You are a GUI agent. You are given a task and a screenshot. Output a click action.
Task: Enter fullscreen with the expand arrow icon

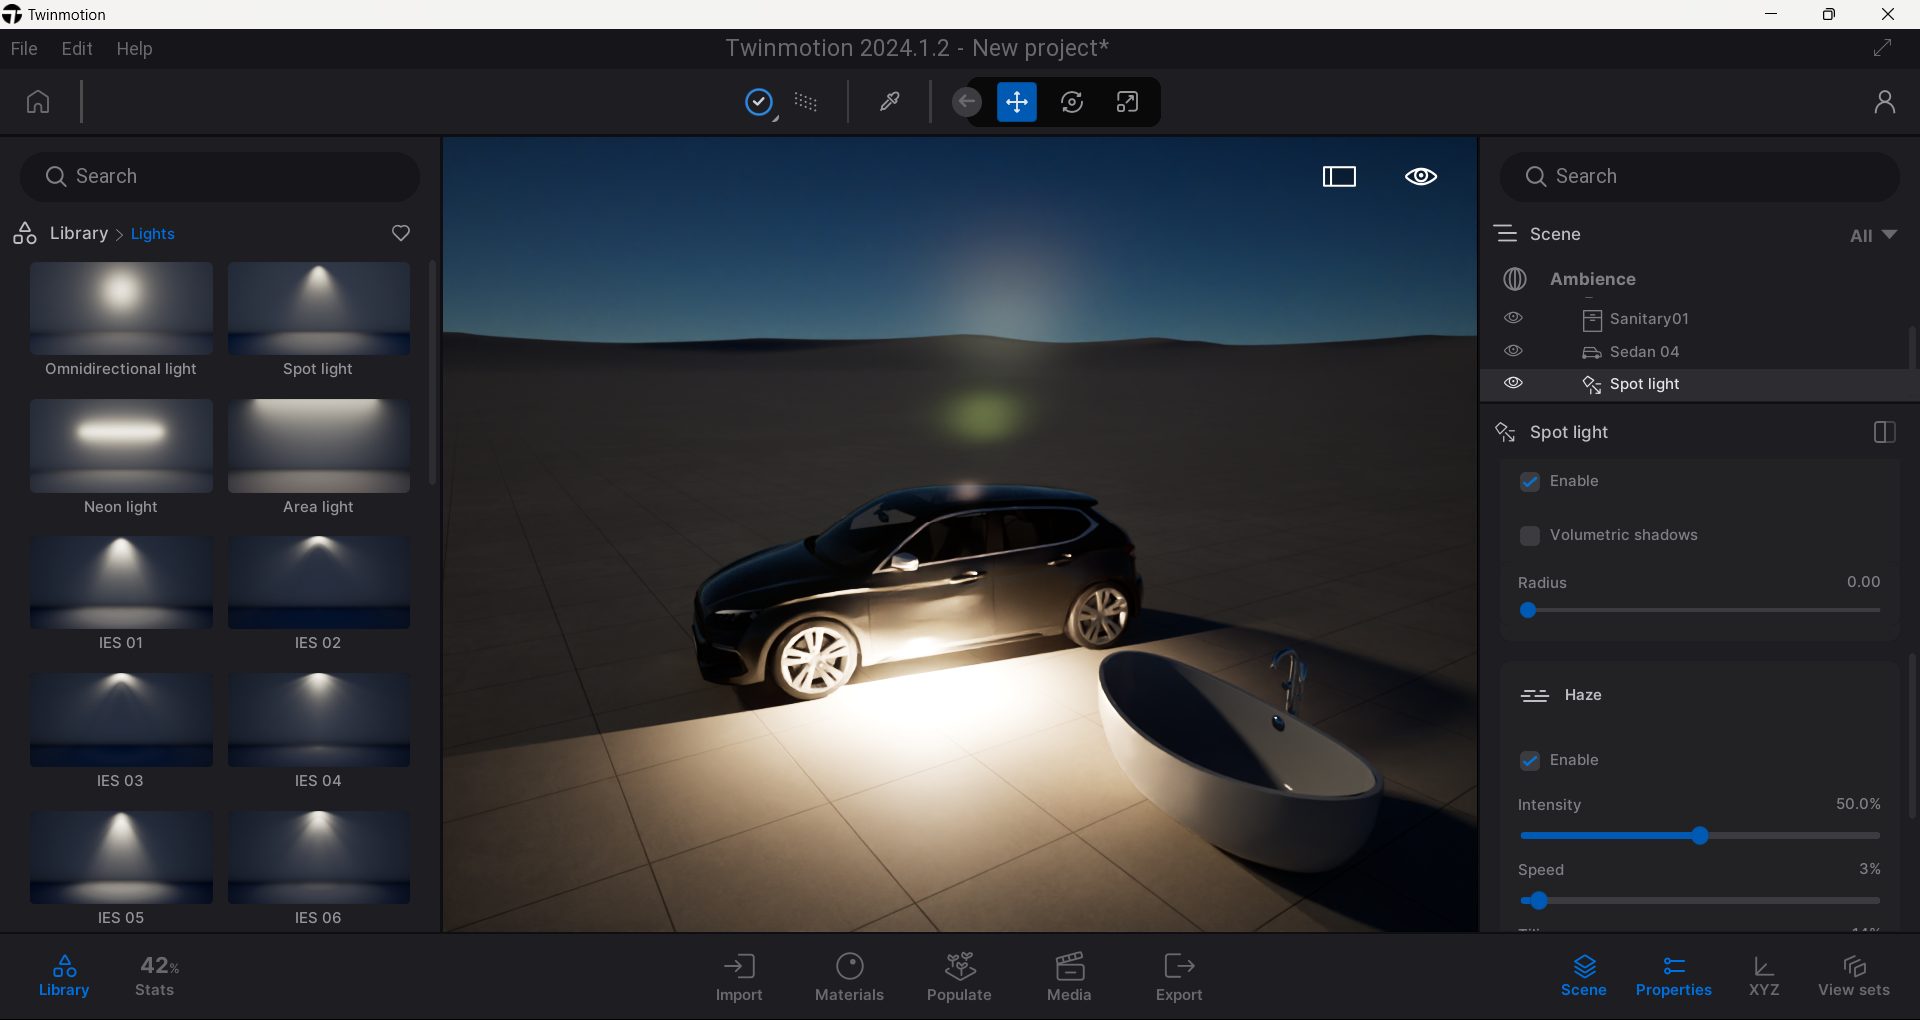1883,48
